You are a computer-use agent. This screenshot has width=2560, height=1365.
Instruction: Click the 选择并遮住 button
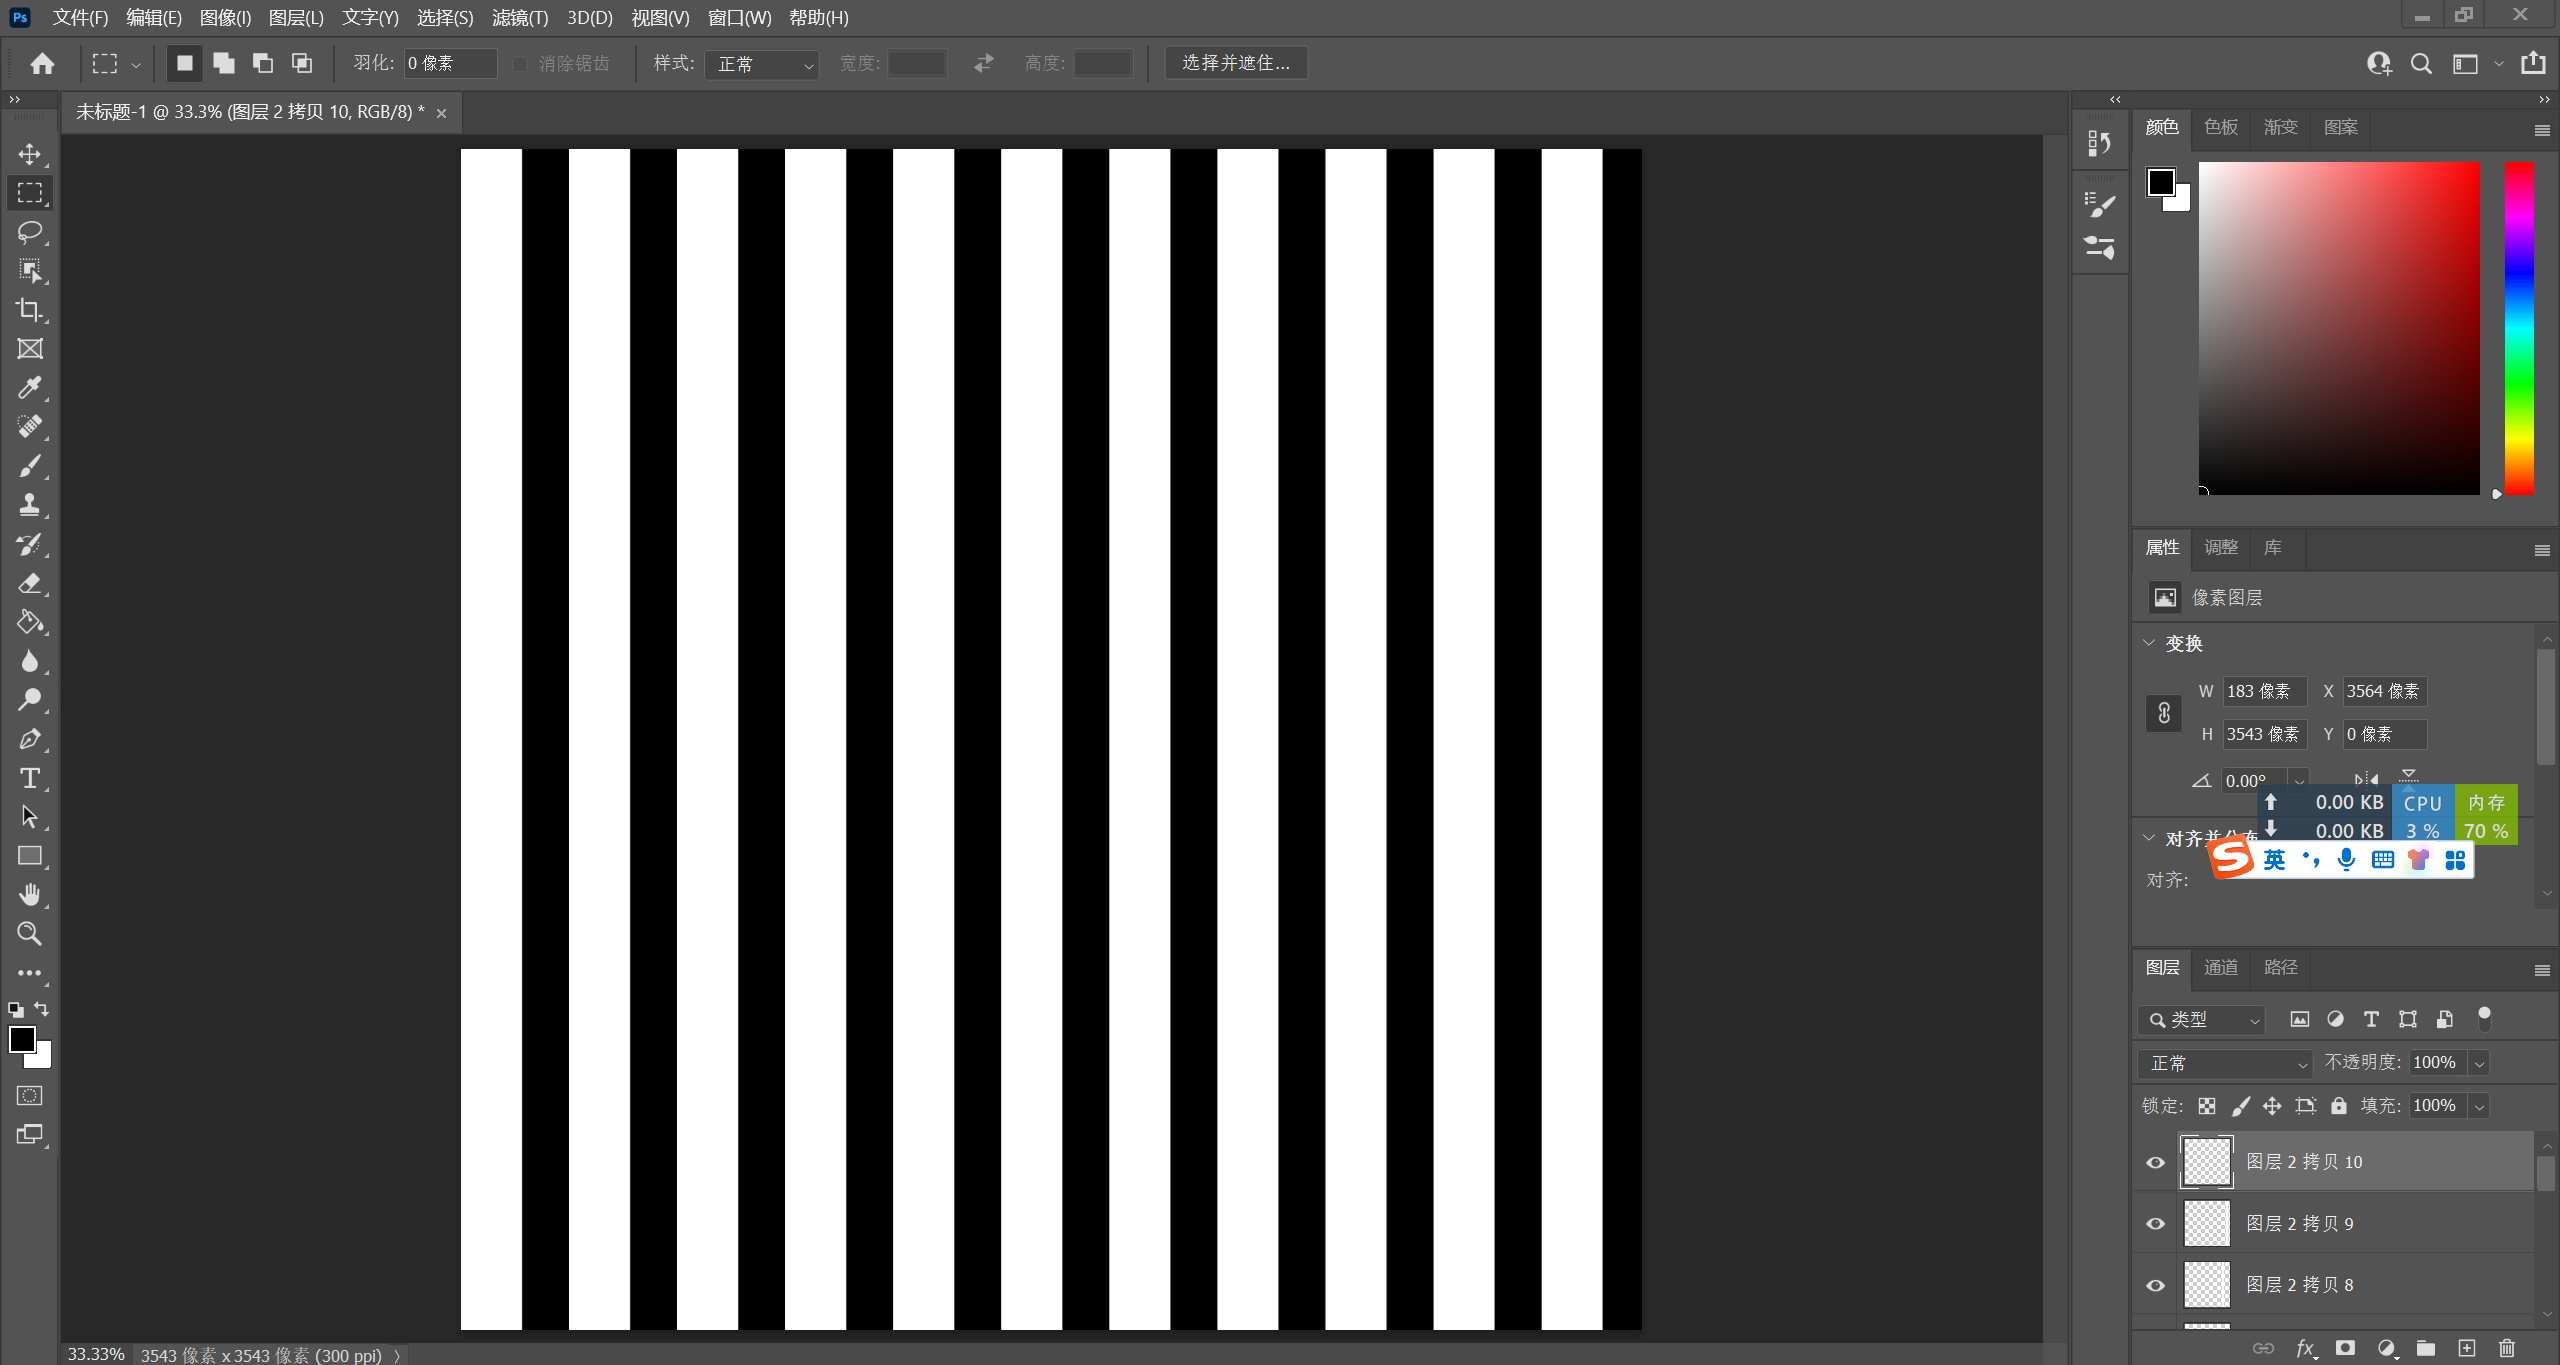(1236, 63)
